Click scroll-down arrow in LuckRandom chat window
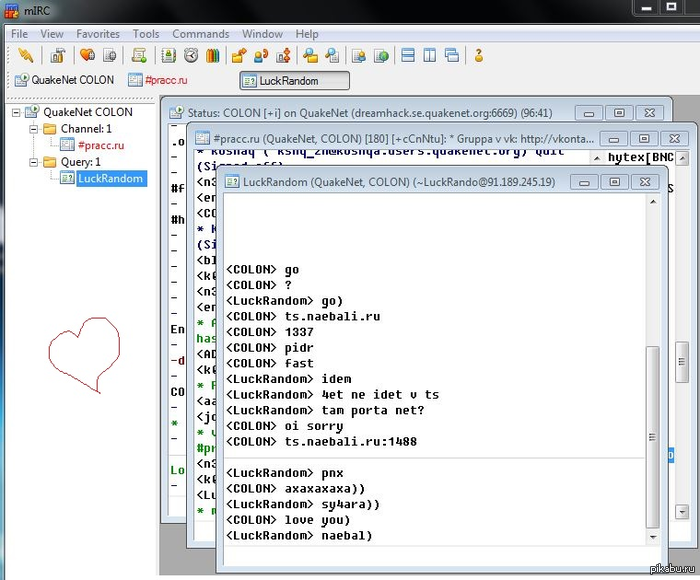 (x=653, y=537)
